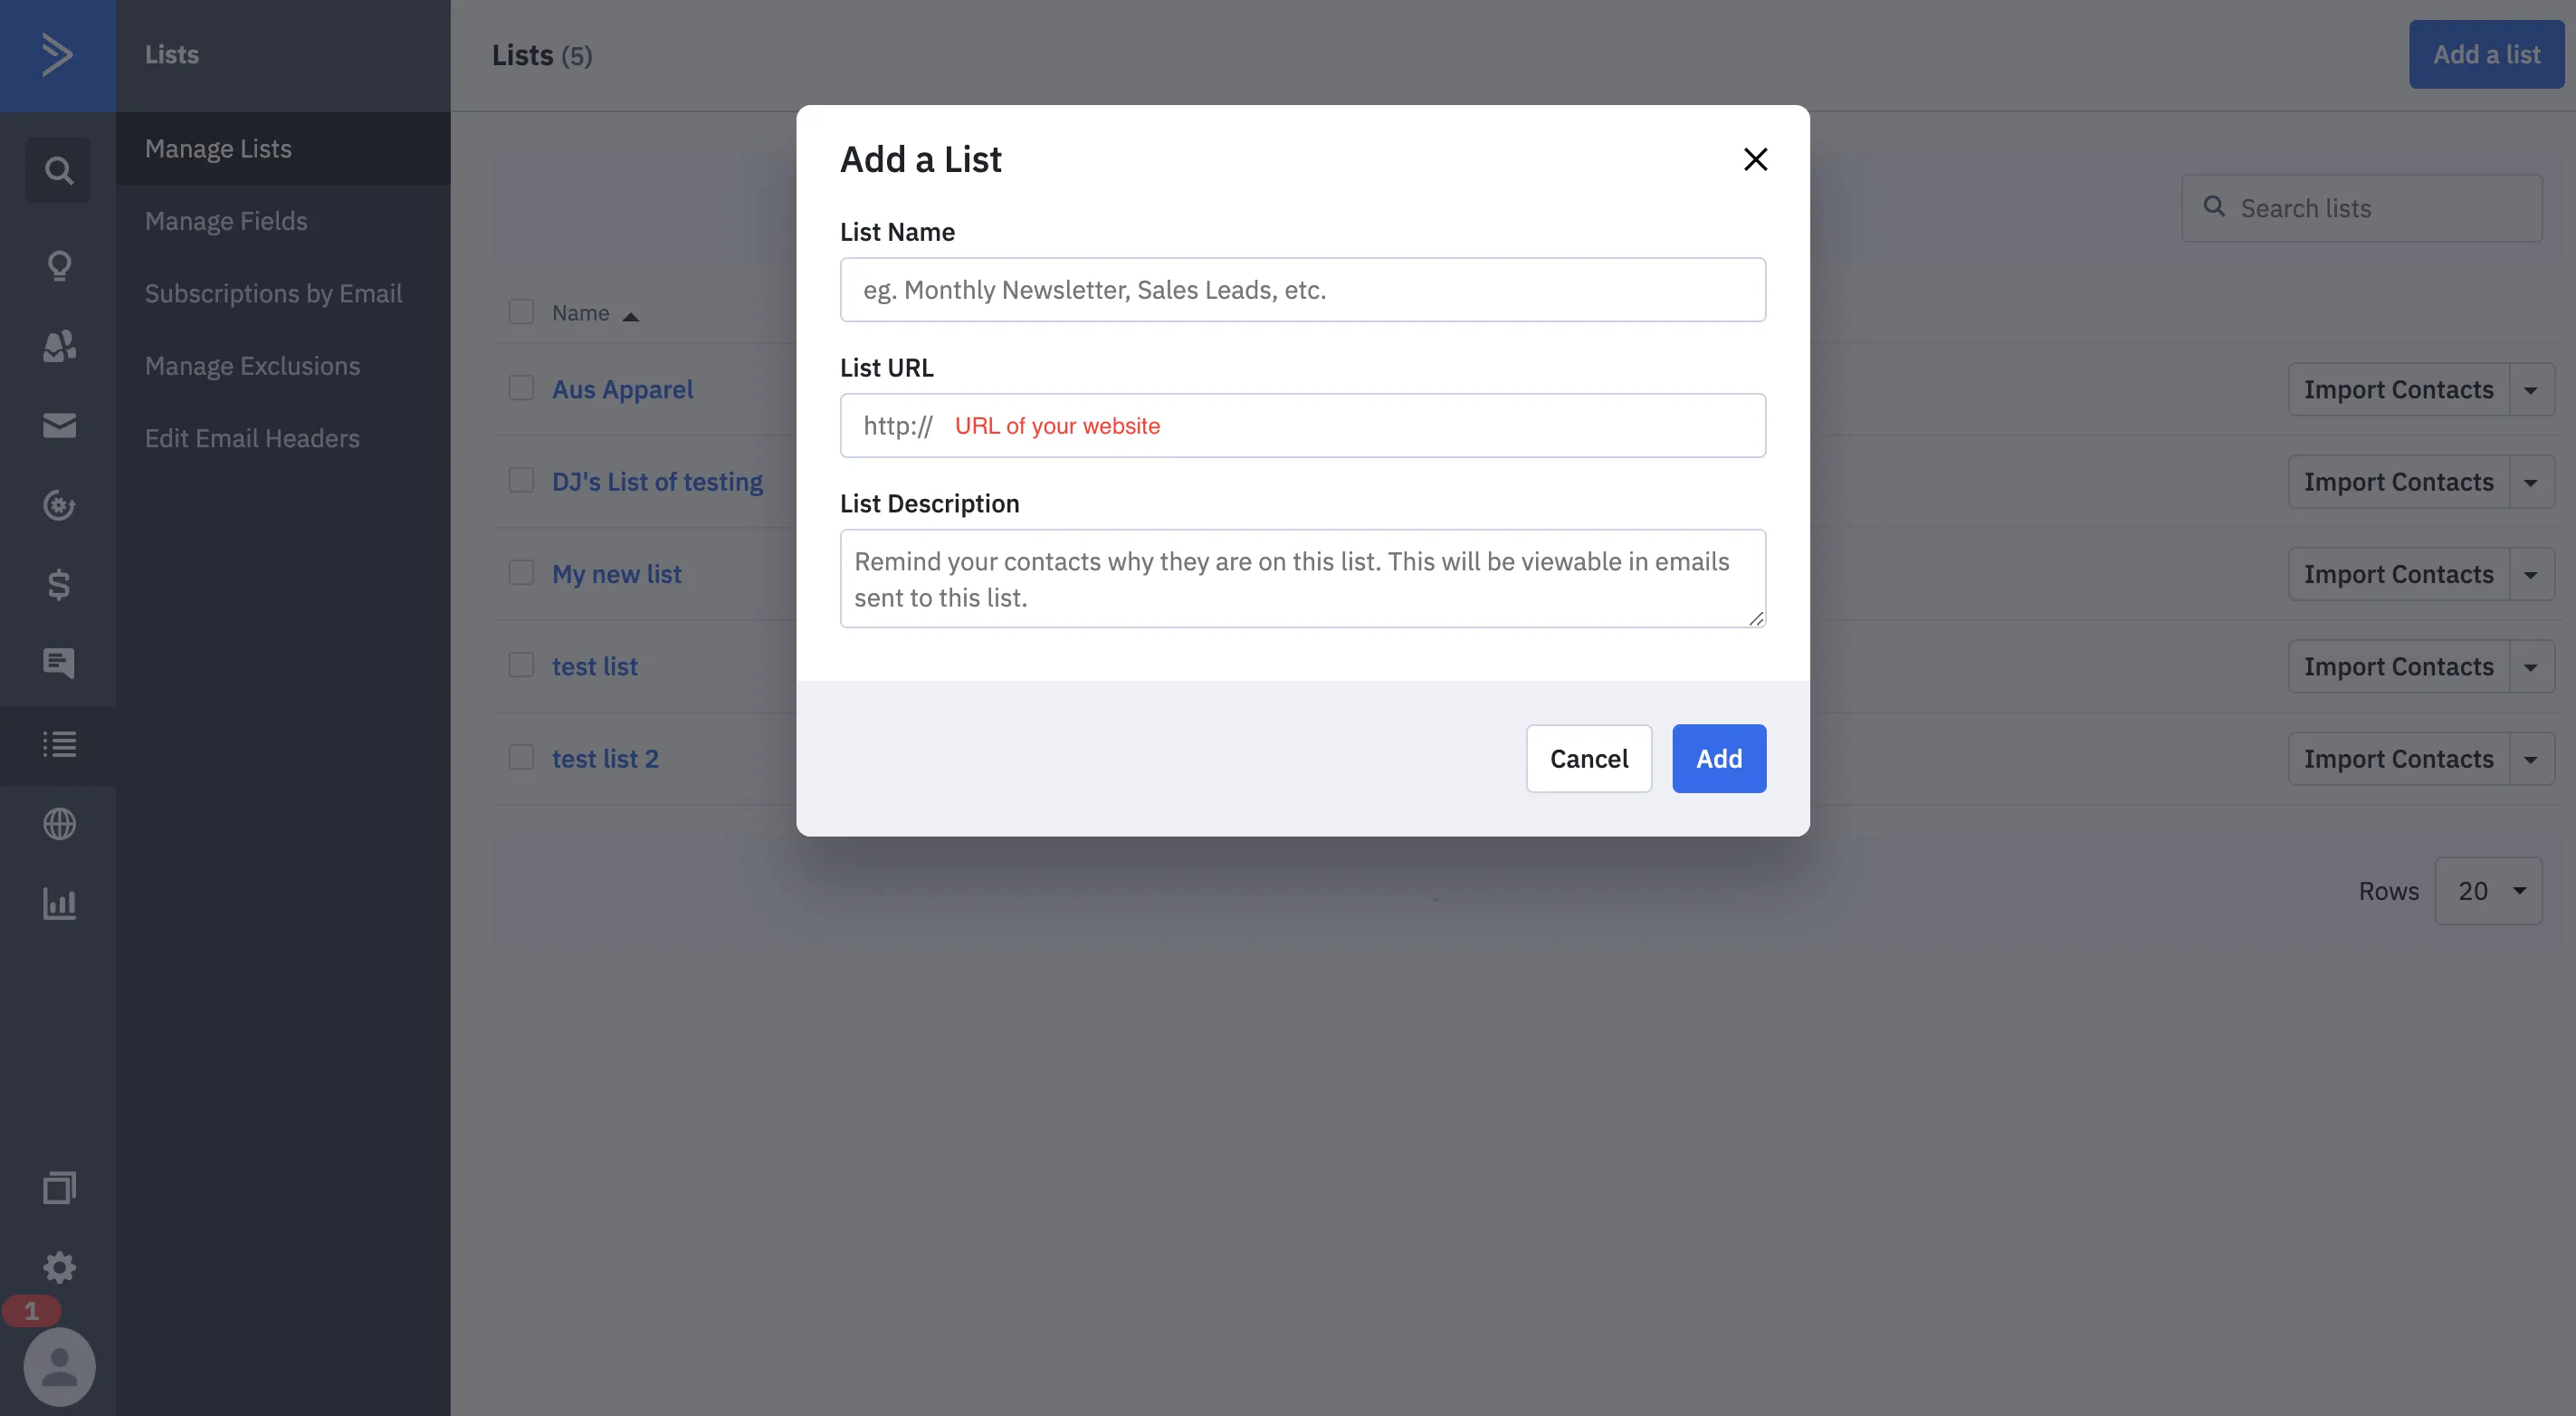The height and width of the screenshot is (1416, 2576).
Task: Open the Deals dollar sign icon
Action: click(58, 584)
